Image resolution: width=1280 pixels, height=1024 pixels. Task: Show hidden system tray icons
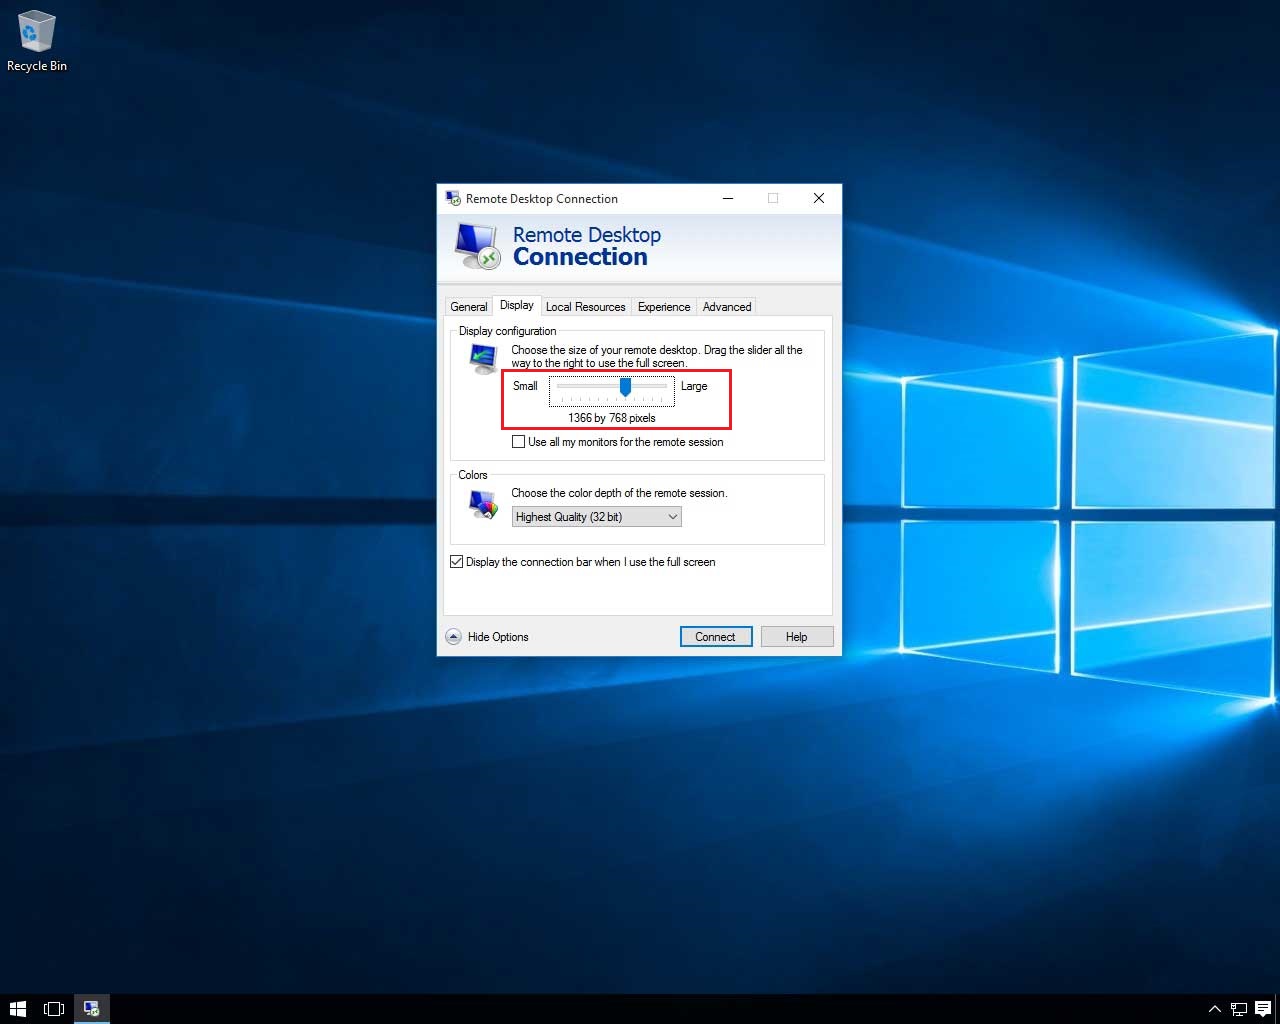[1214, 1009]
